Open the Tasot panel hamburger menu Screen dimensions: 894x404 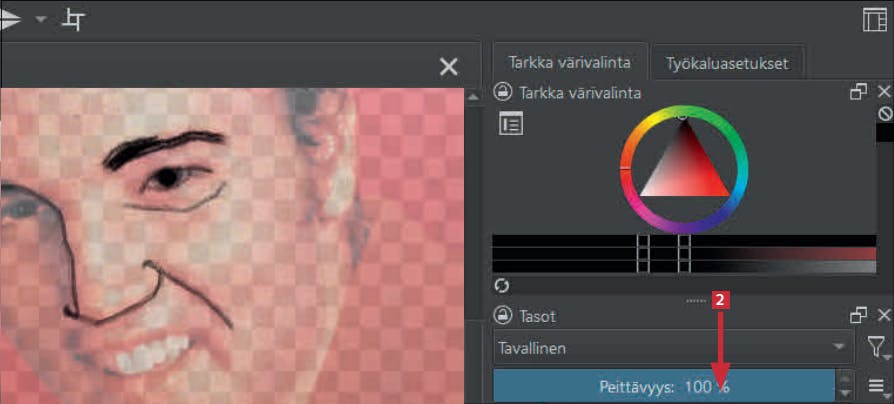coord(876,386)
